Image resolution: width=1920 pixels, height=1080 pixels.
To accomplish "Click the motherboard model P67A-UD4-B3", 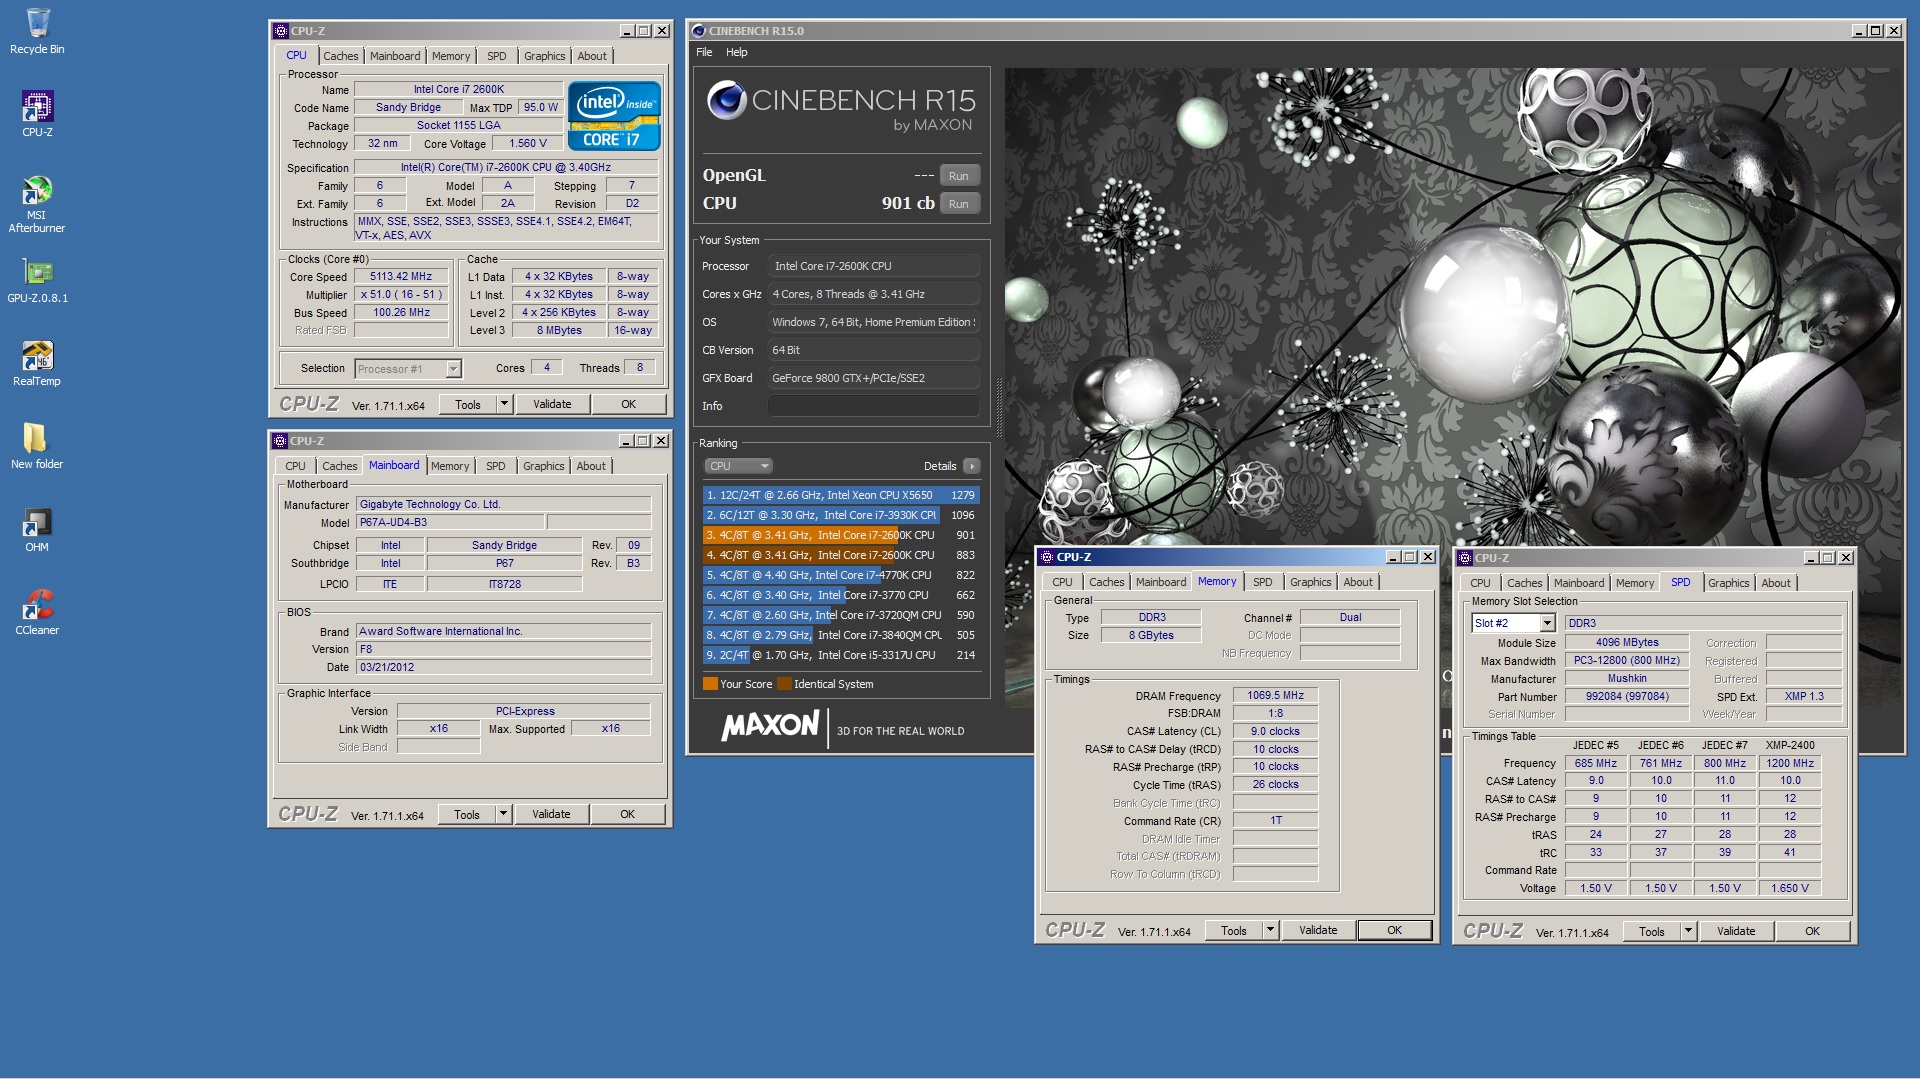I will click(450, 523).
